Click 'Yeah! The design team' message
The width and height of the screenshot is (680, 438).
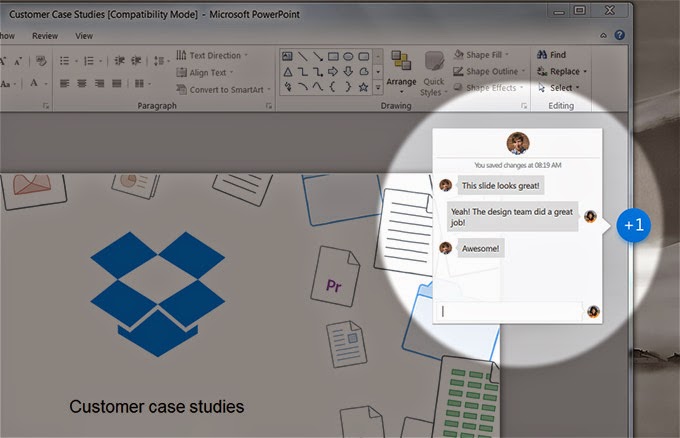tap(512, 217)
